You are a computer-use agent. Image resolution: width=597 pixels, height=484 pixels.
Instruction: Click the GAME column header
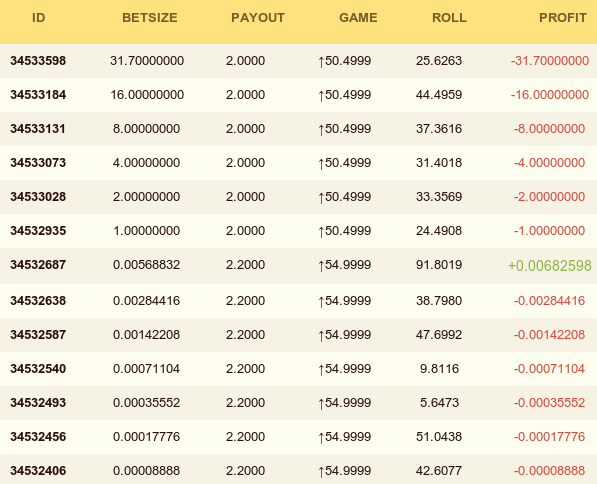pyautogui.click(x=358, y=18)
